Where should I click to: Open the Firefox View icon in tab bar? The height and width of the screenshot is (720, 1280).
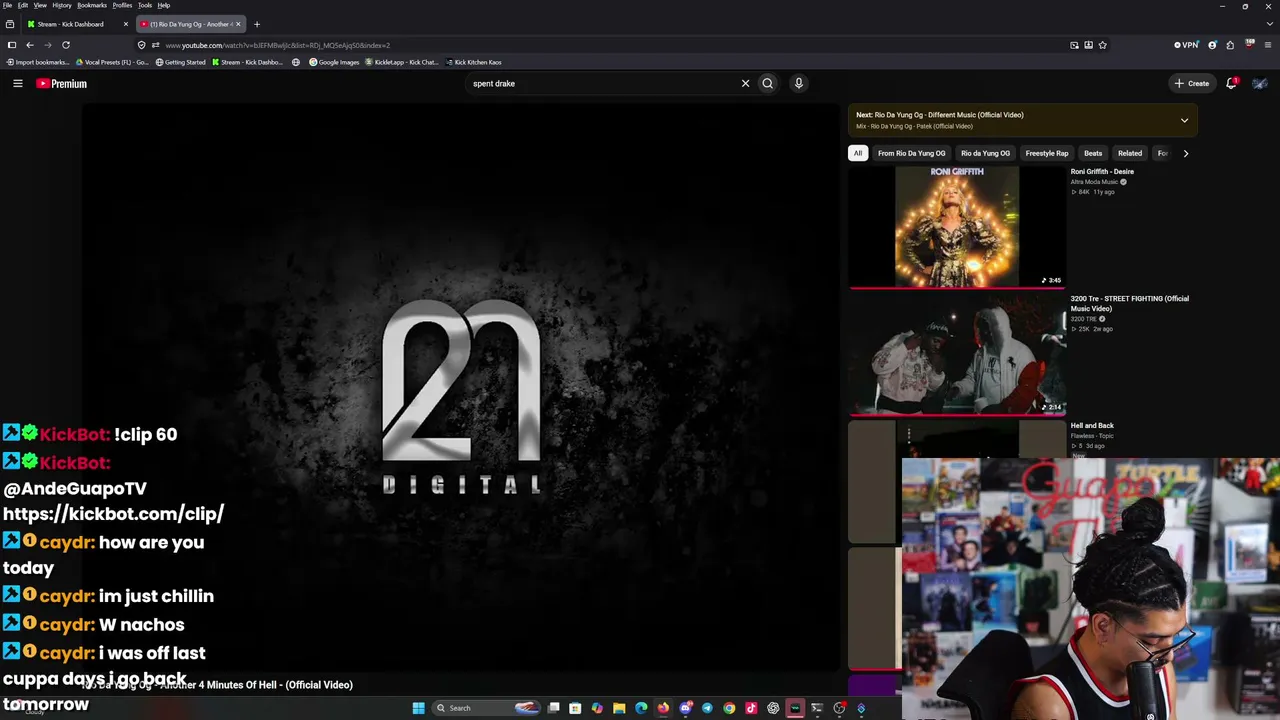[10, 24]
